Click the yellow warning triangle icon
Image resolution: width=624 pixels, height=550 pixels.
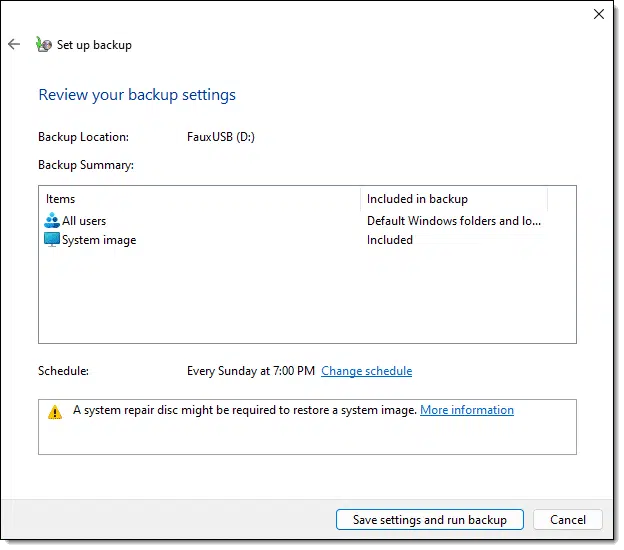55,412
